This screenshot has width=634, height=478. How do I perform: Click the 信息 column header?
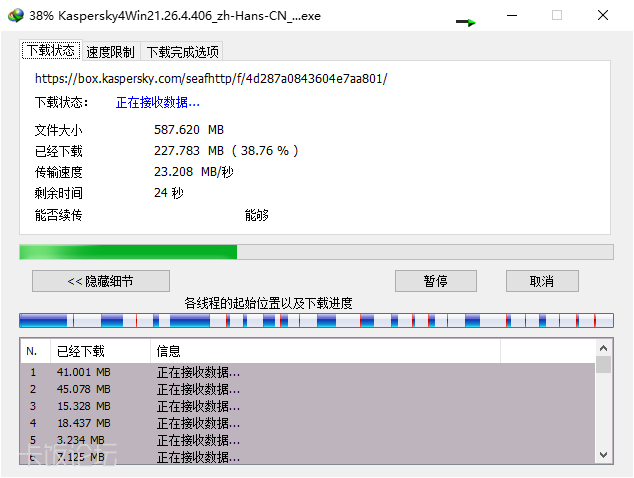tap(325, 351)
